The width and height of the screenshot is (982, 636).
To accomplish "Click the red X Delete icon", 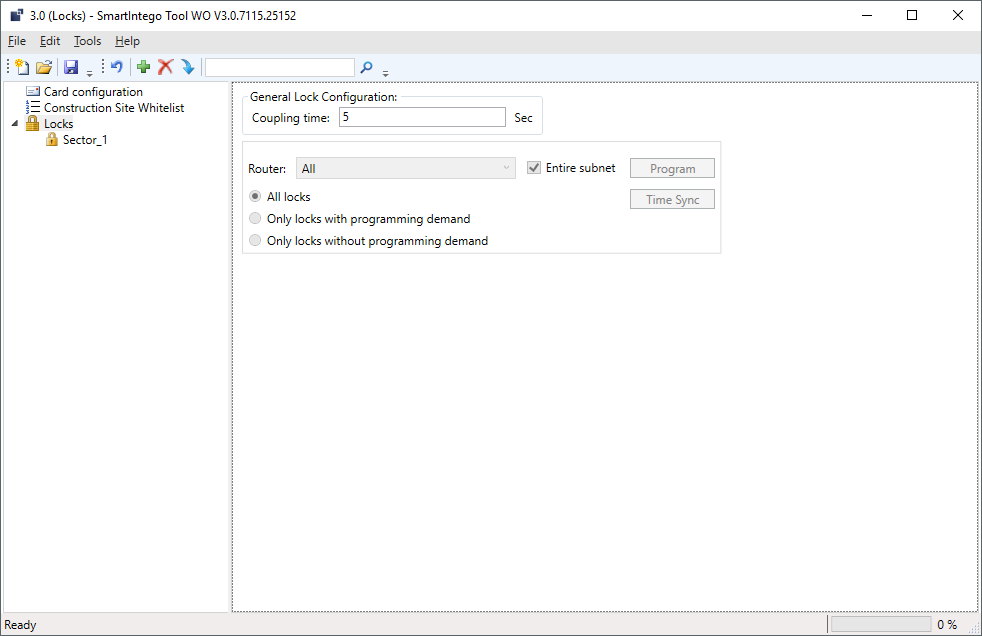I will (166, 67).
